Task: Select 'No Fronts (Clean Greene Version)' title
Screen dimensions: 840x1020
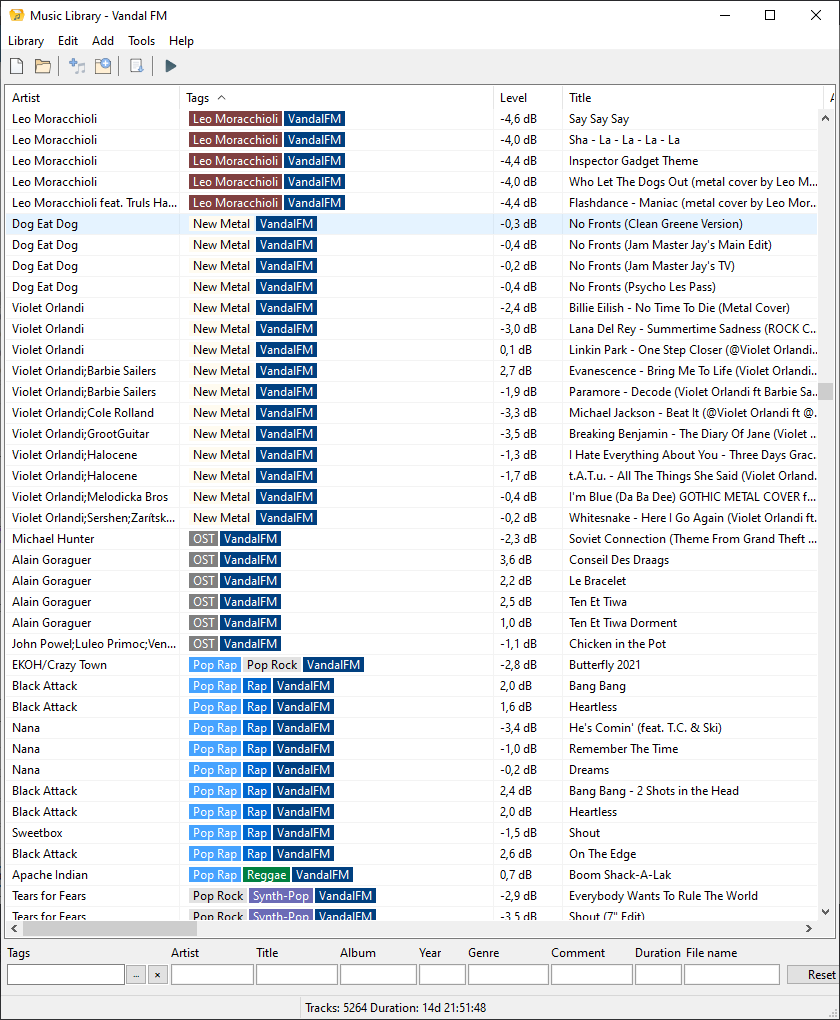Action: click(x=655, y=224)
